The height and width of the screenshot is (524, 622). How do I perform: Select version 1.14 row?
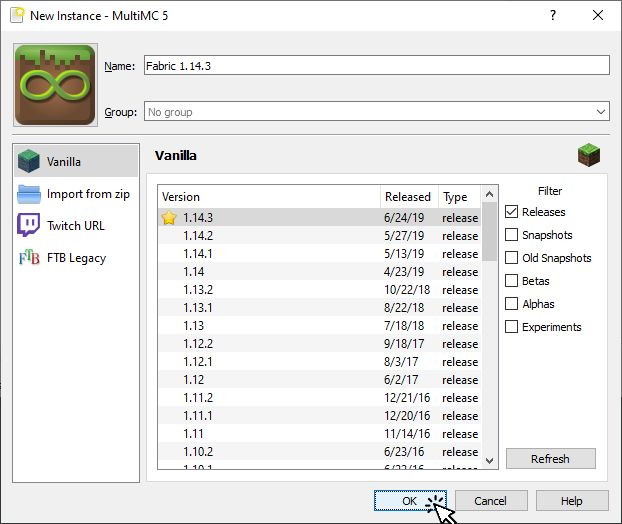tap(319, 272)
